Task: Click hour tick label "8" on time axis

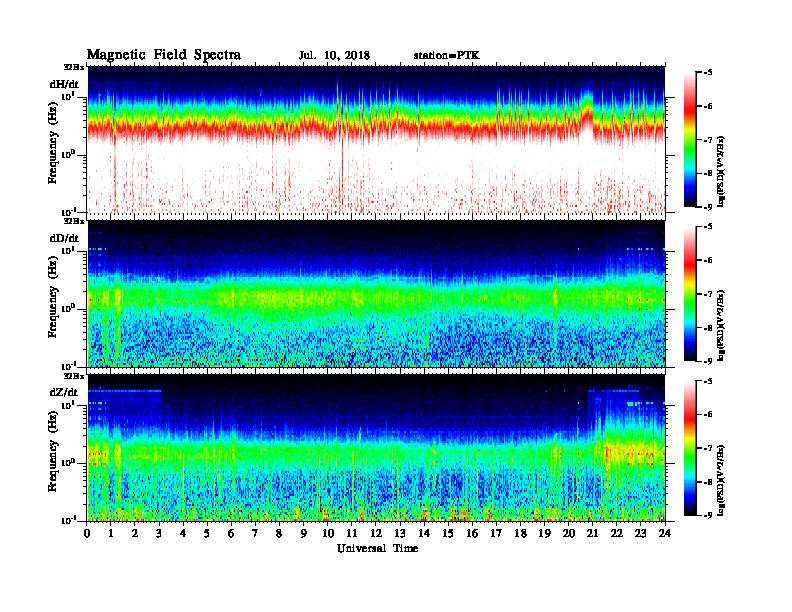Action: pos(279,533)
